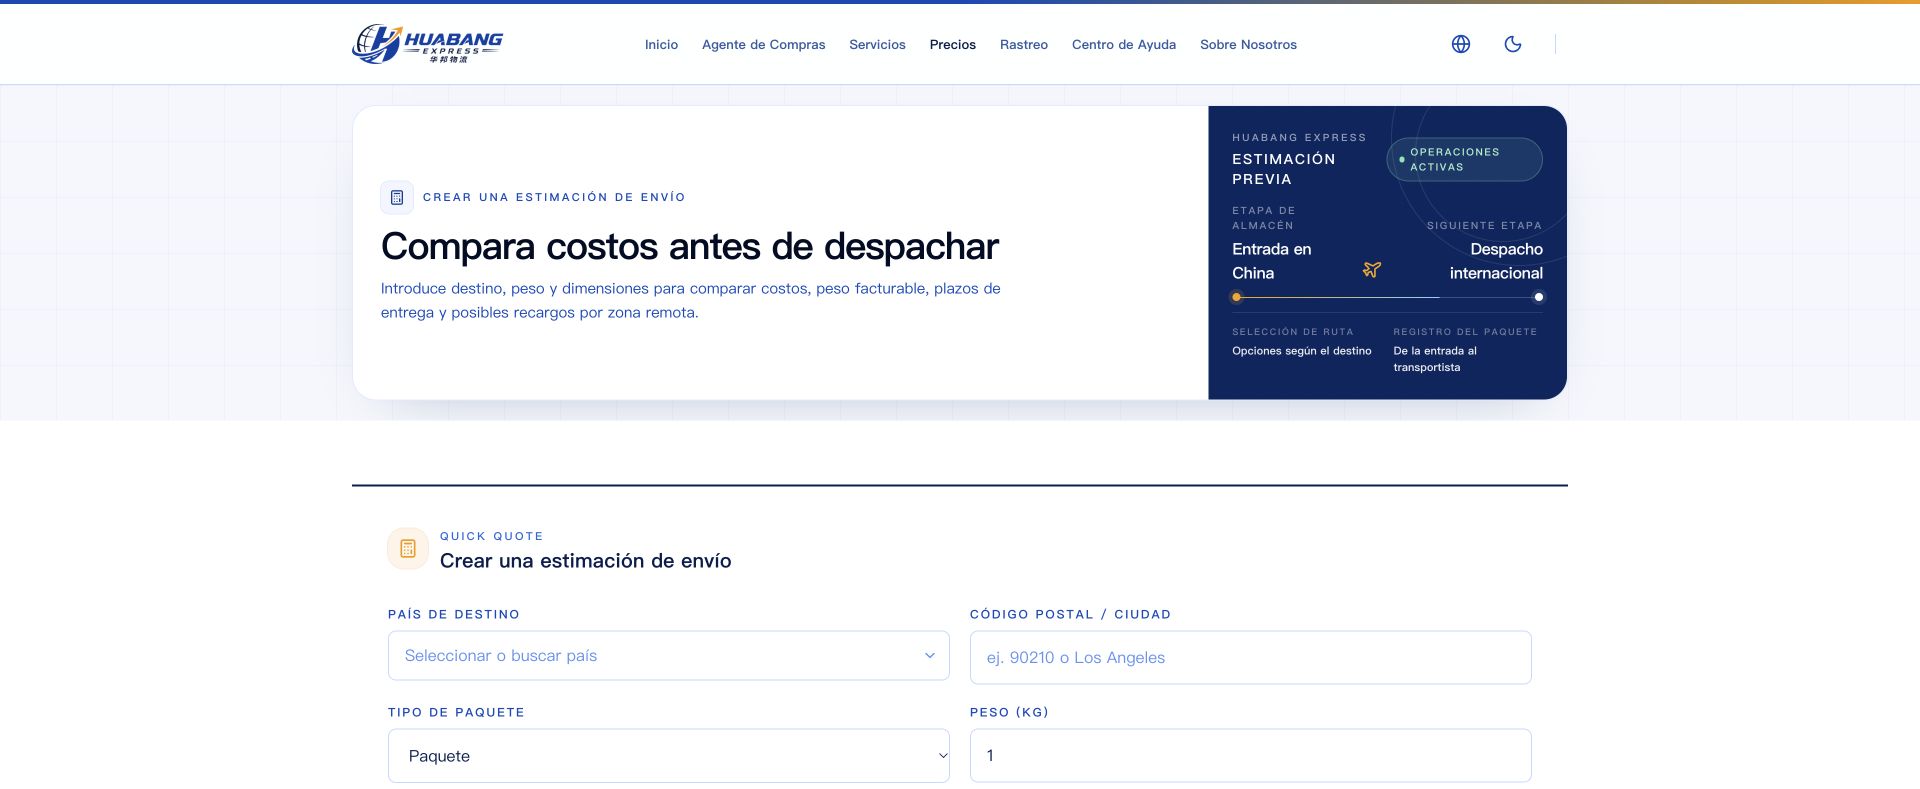
Task: Visit the Centro de Ayuda link
Action: point(1124,45)
